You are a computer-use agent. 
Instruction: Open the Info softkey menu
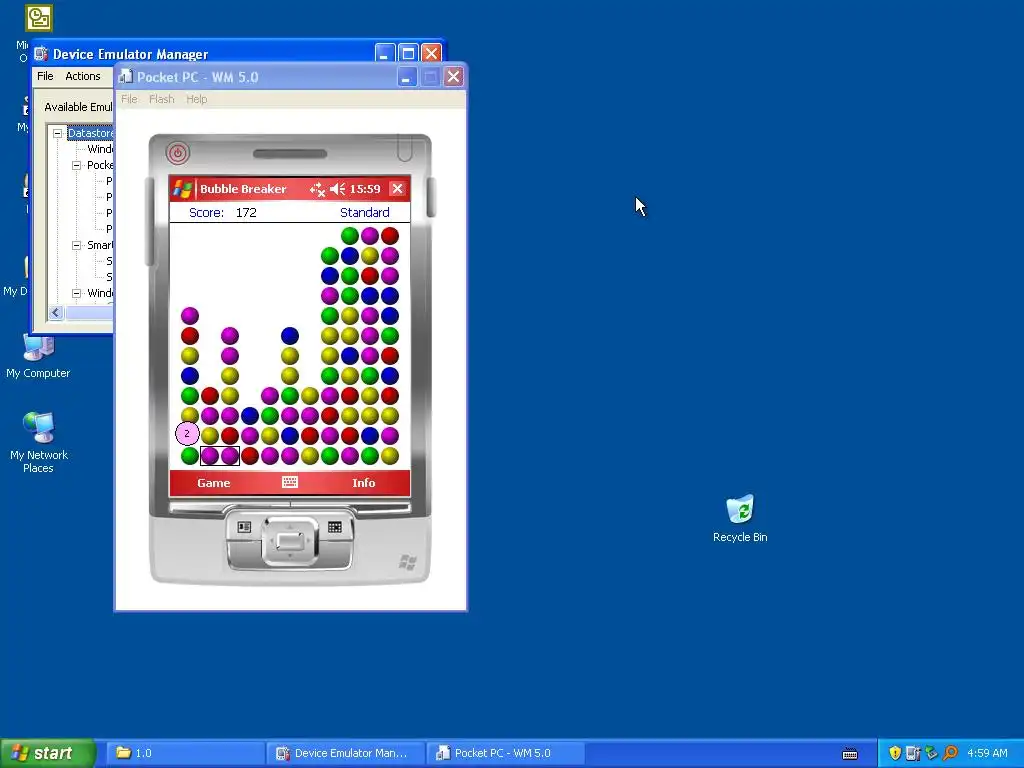point(364,483)
